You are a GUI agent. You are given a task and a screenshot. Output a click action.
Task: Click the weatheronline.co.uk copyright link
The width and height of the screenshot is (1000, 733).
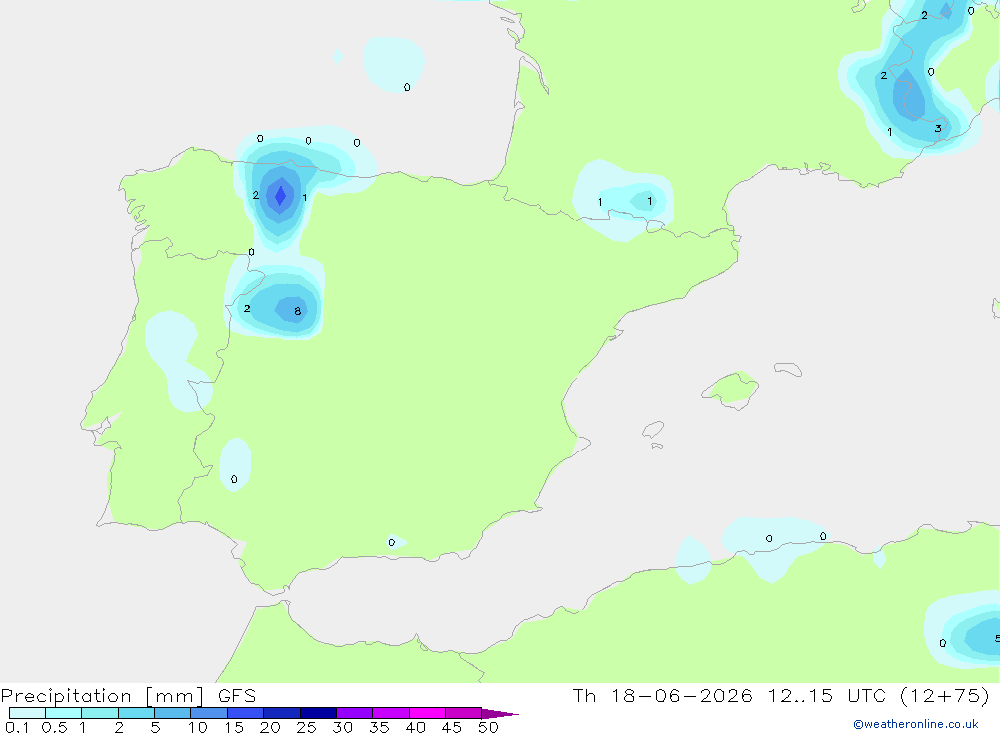click(x=916, y=724)
